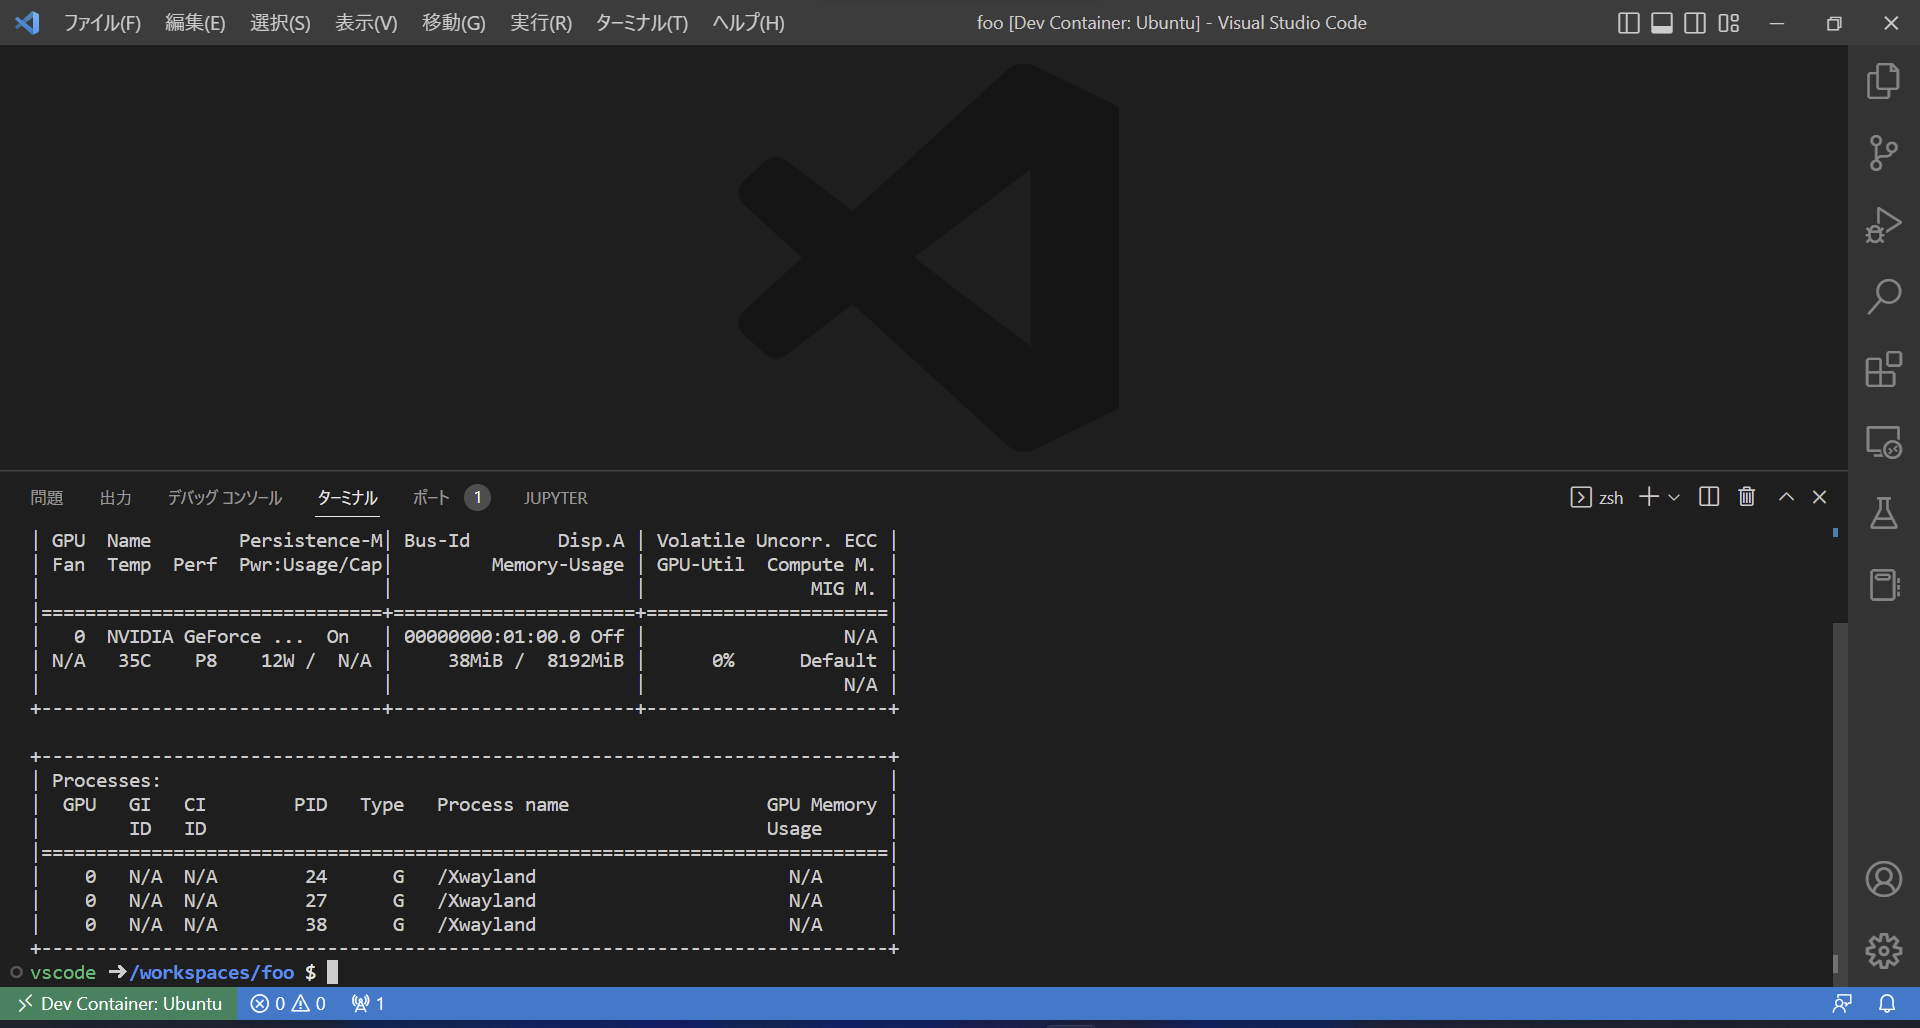Maximize the panel size chevron
The image size is (1920, 1028).
pyautogui.click(x=1786, y=497)
